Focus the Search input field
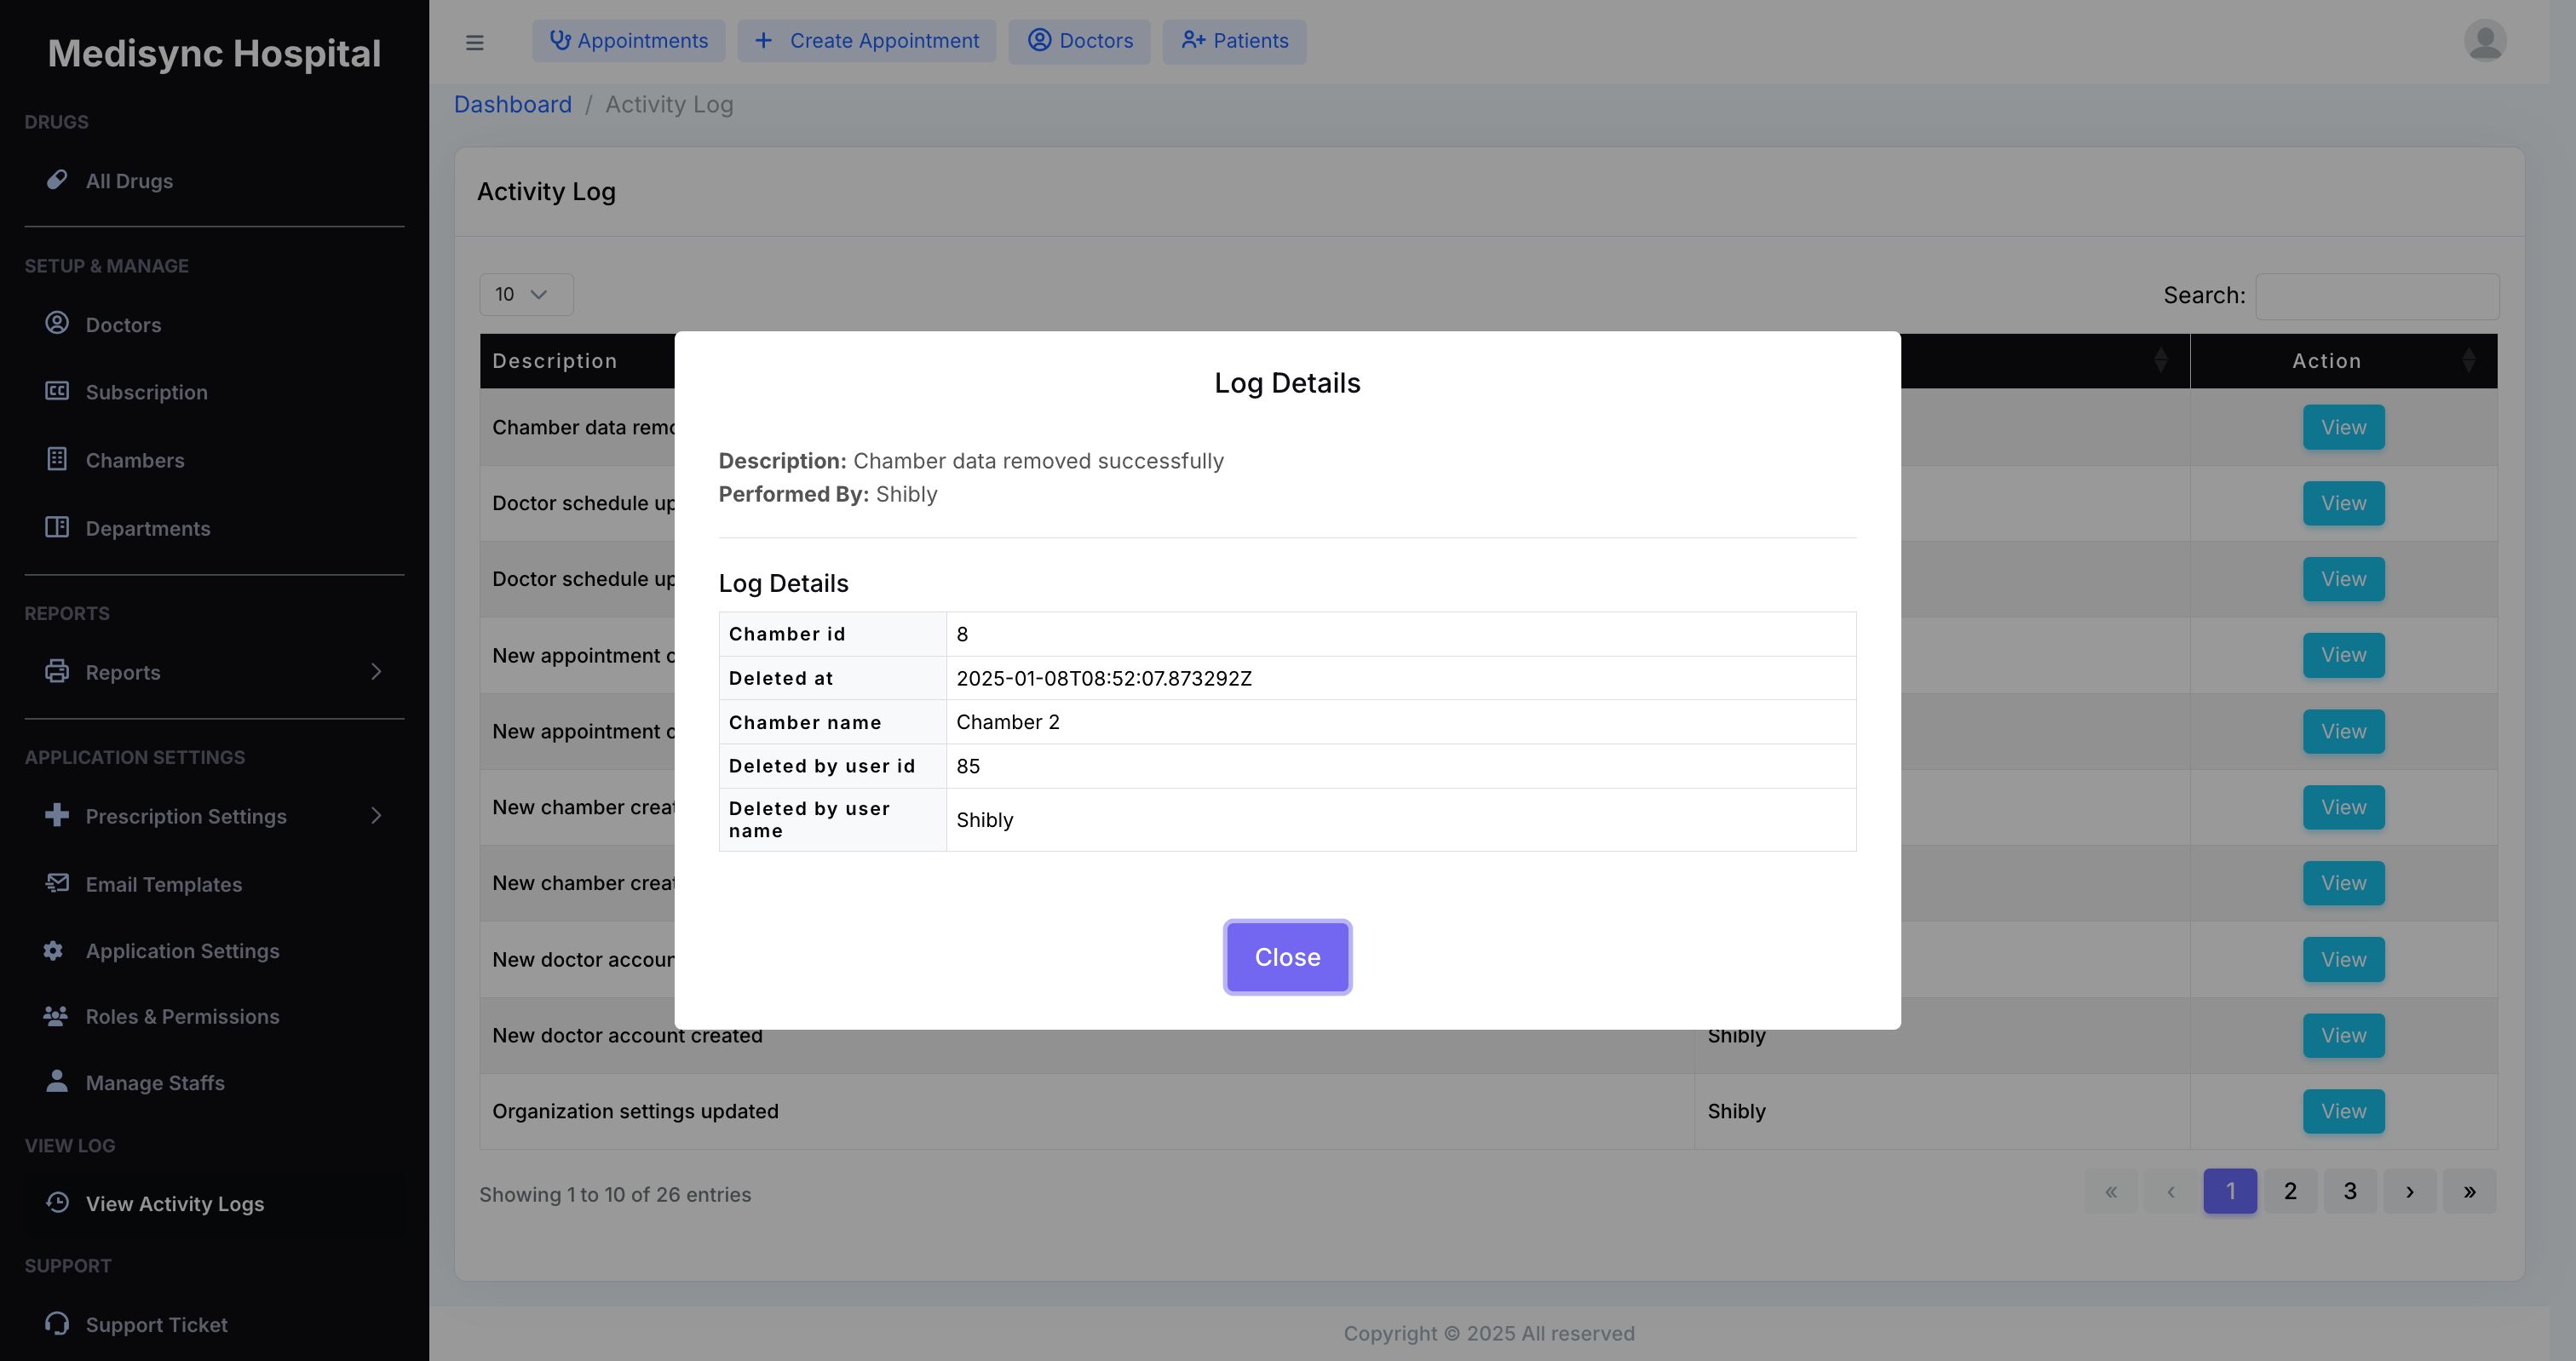This screenshot has width=2576, height=1361. click(x=2377, y=296)
